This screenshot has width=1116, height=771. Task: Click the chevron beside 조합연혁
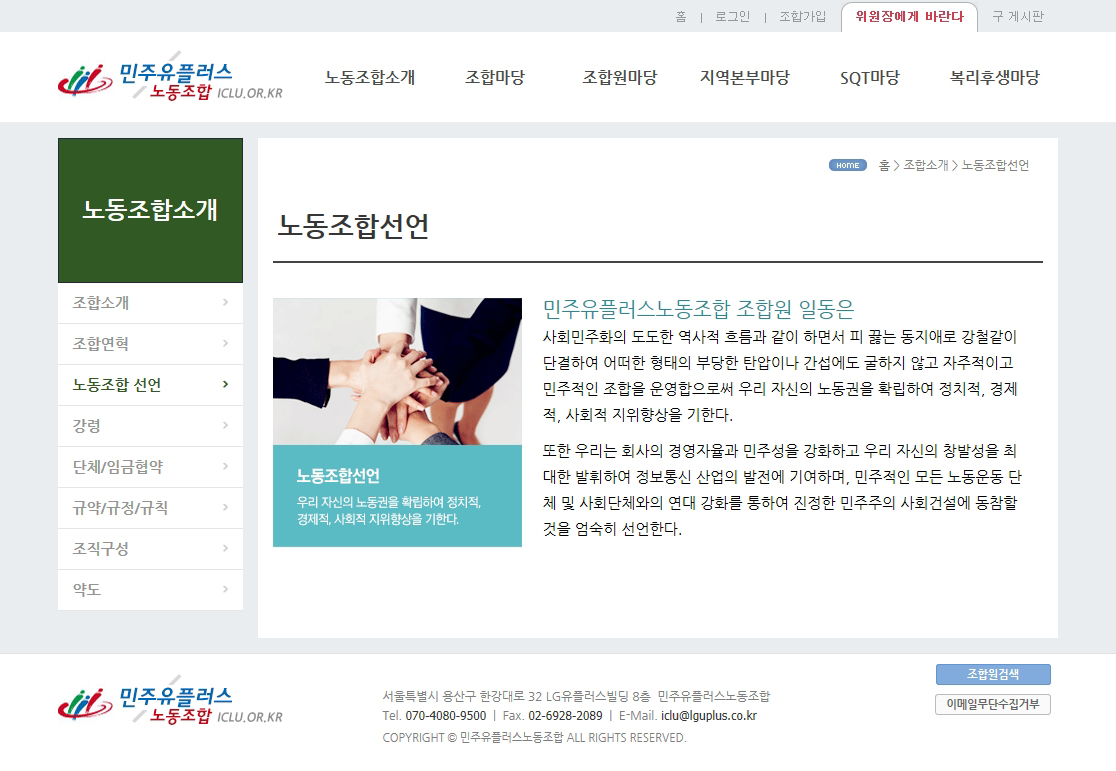[226, 343]
